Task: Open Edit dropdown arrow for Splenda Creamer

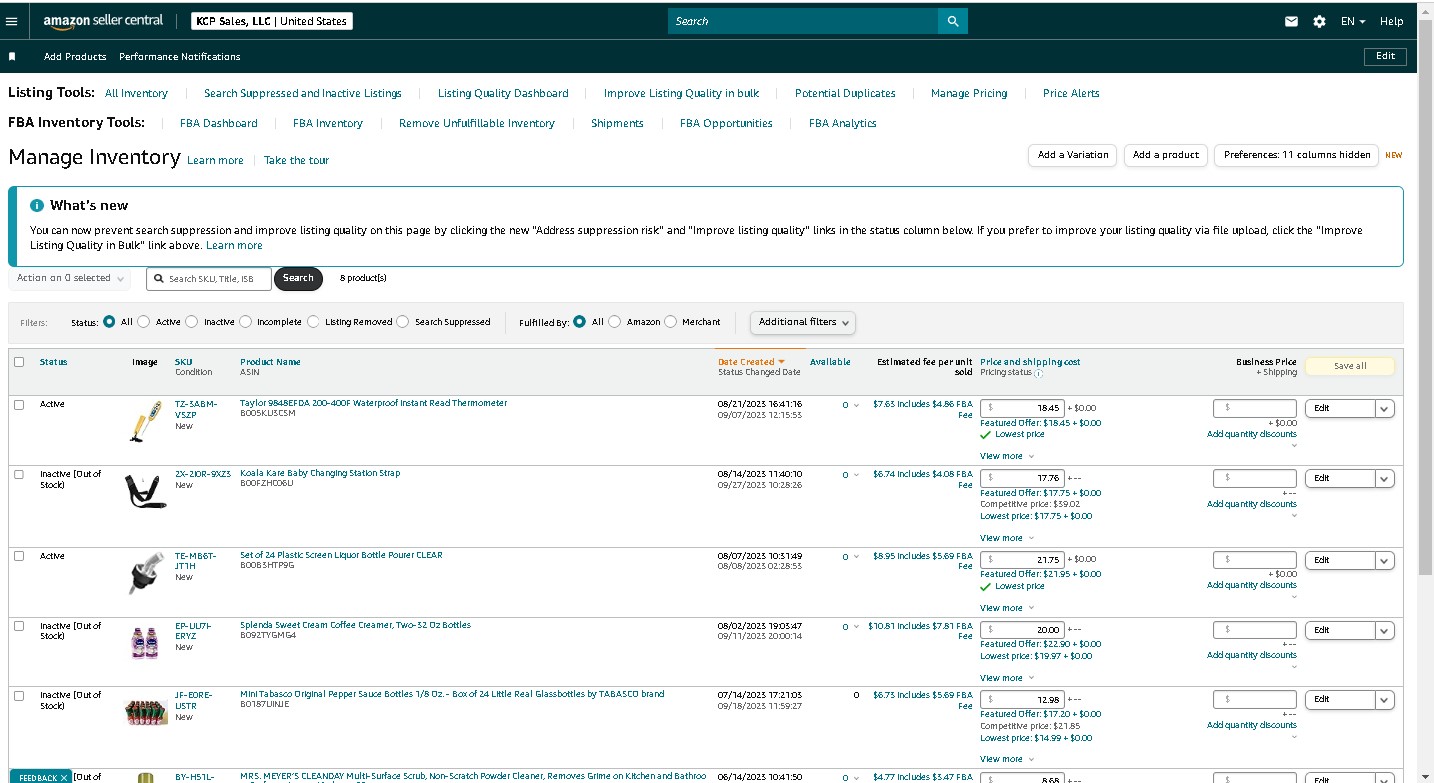Action: pyautogui.click(x=1385, y=630)
